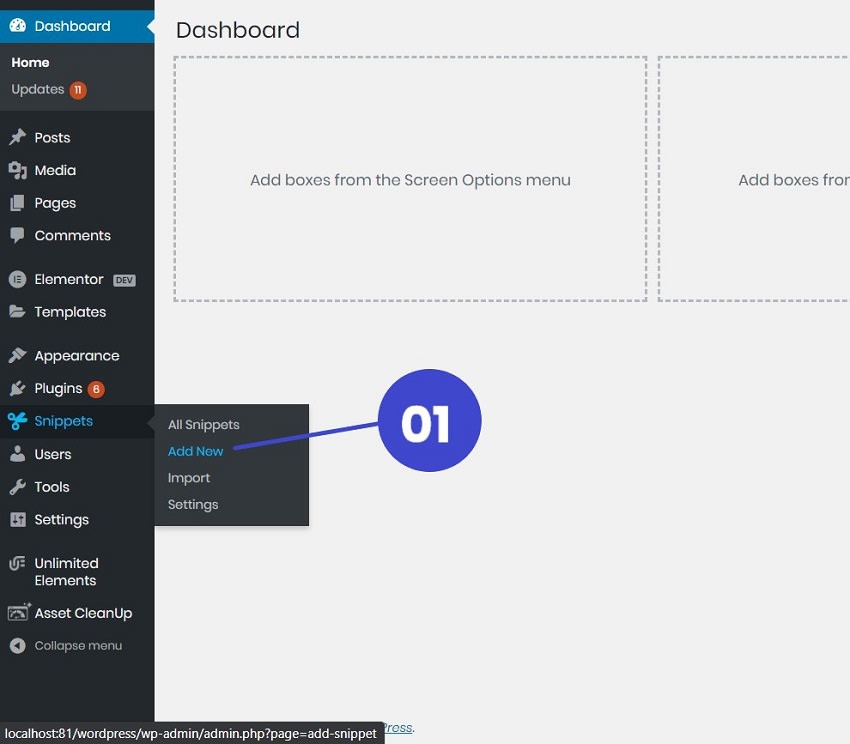Click the Elementor logo icon

[17, 279]
